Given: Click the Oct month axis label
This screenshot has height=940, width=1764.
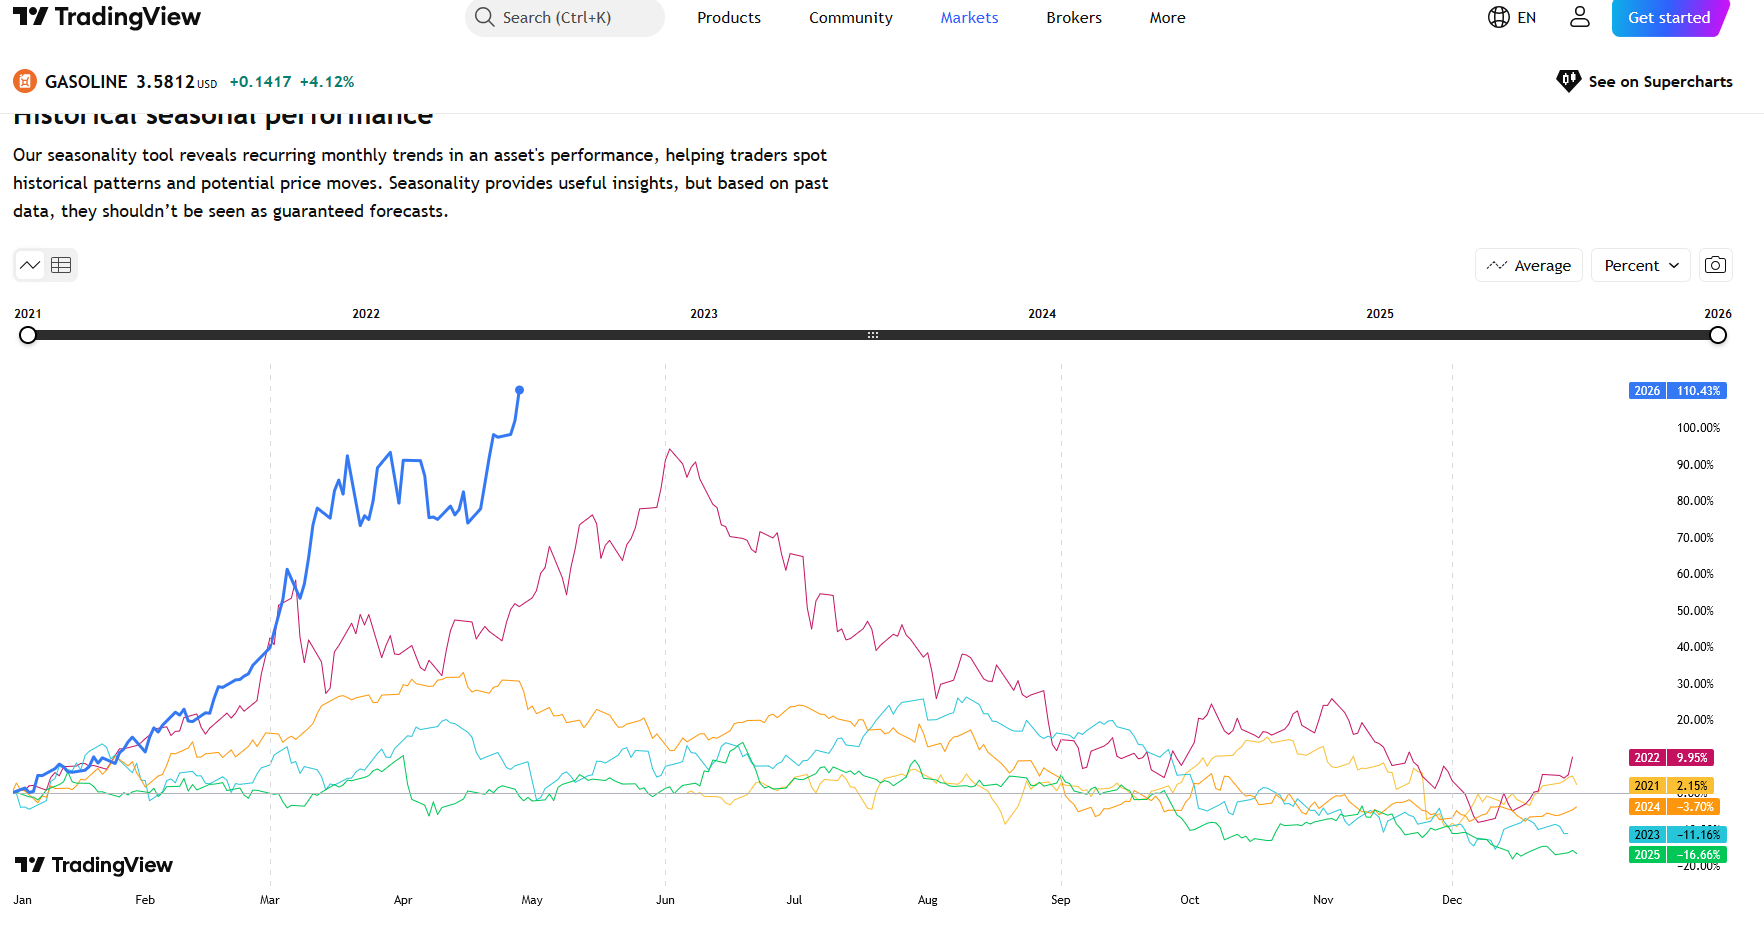Looking at the screenshot, I should [1190, 900].
